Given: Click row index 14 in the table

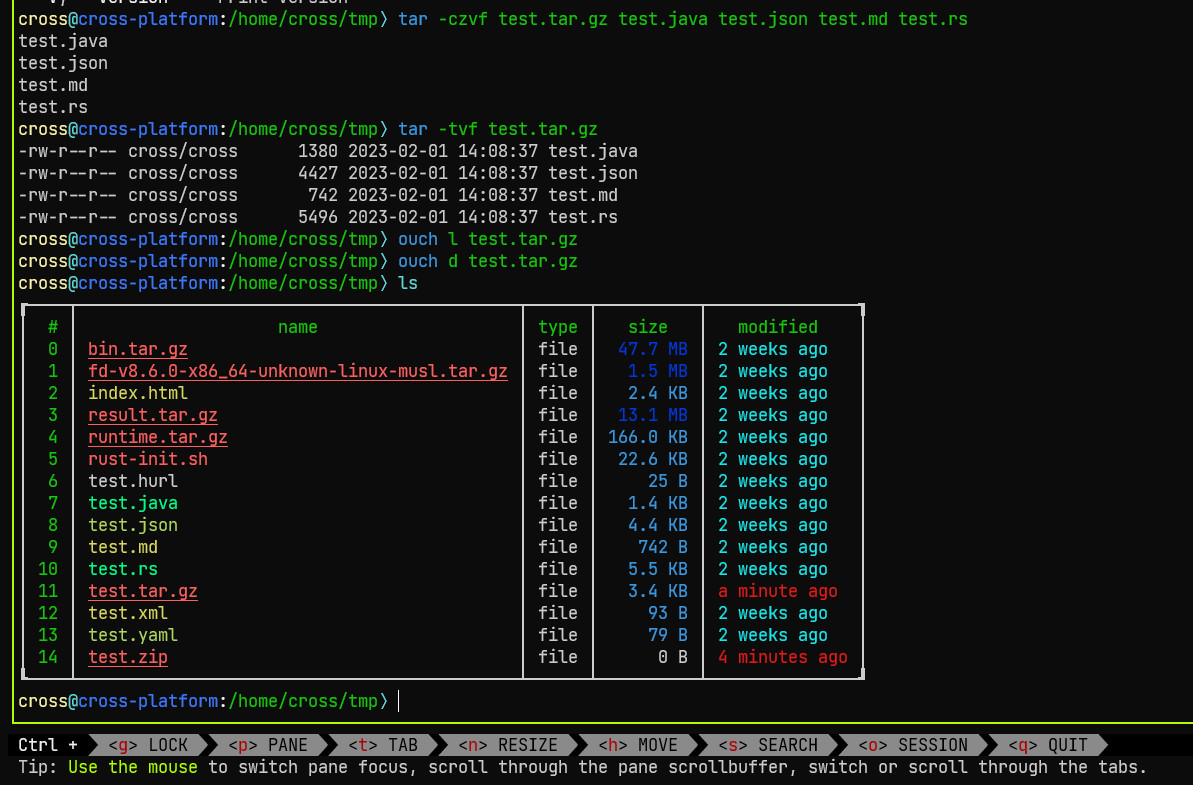Looking at the screenshot, I should click(x=48, y=657).
